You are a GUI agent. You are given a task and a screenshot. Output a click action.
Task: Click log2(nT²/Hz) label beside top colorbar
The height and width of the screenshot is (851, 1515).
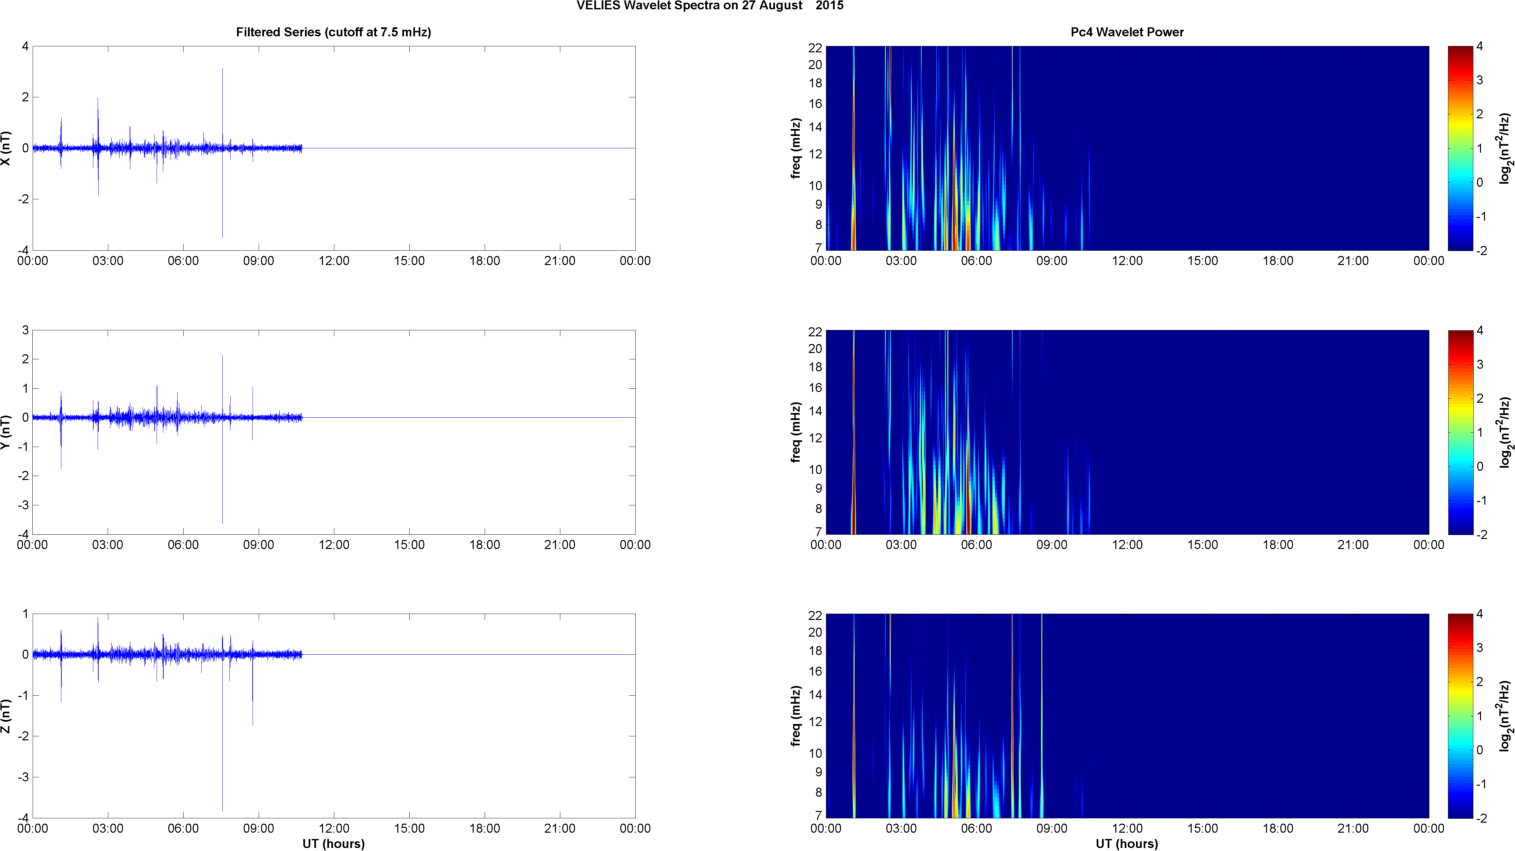[x=1505, y=148]
